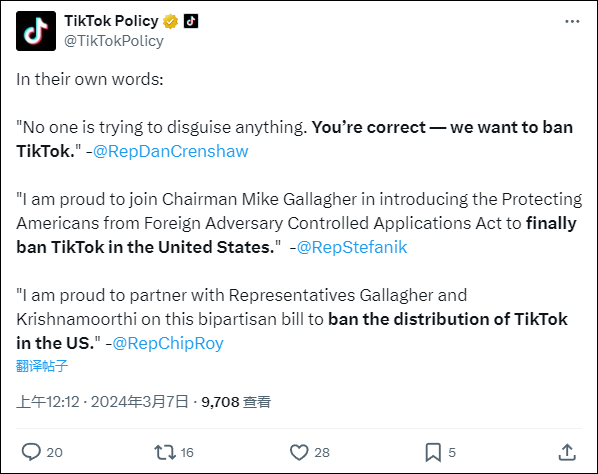Click the TikTok Policy display name
The height and width of the screenshot is (474, 598).
point(111,21)
